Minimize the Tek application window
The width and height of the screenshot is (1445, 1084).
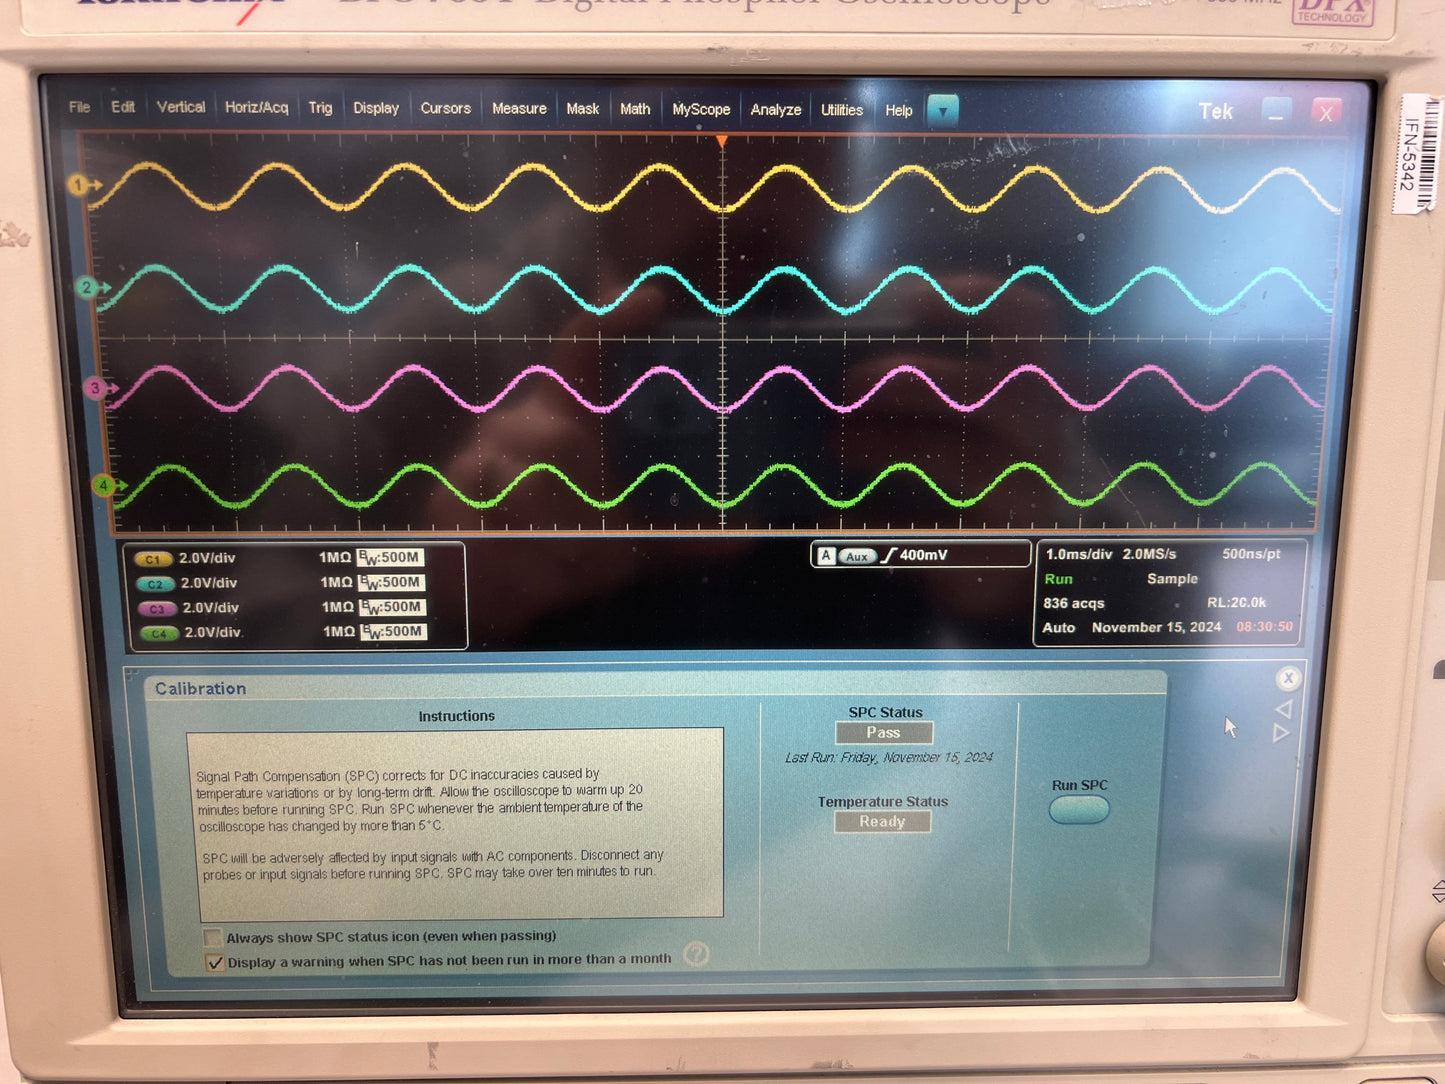pyautogui.click(x=1276, y=113)
